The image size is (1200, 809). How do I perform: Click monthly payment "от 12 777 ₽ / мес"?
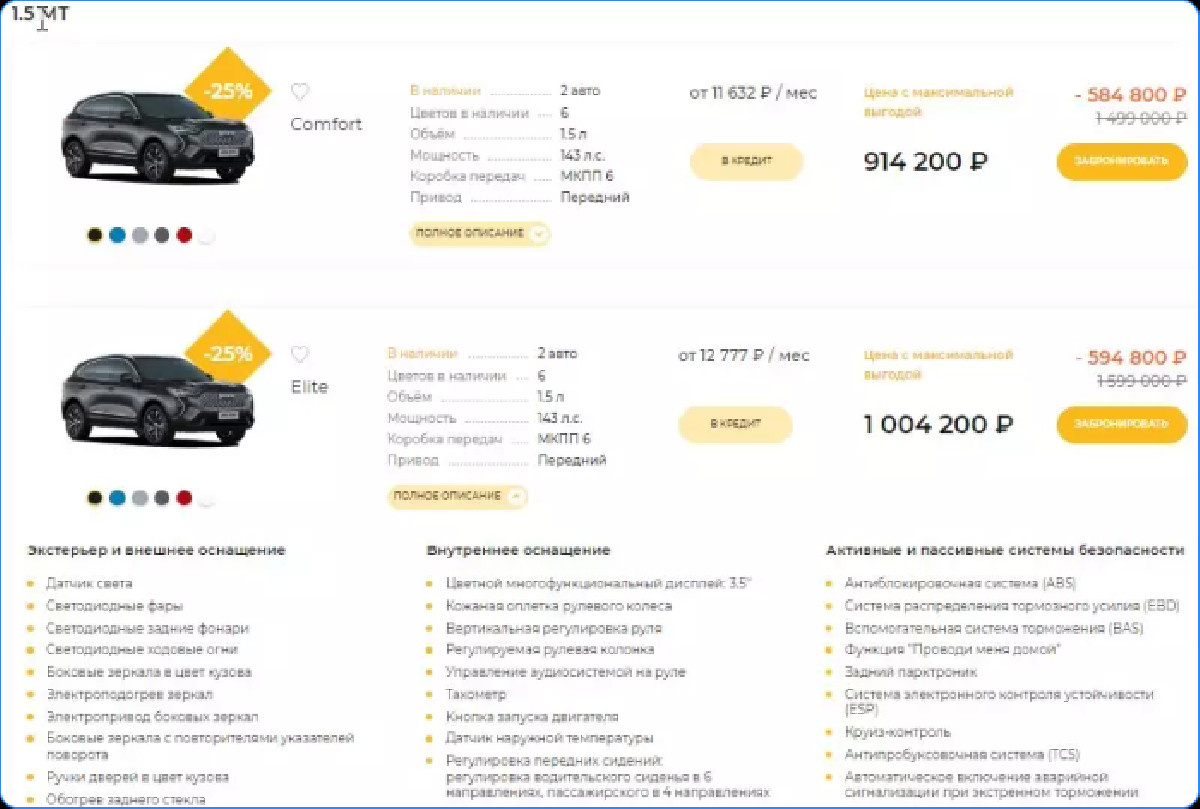click(744, 355)
